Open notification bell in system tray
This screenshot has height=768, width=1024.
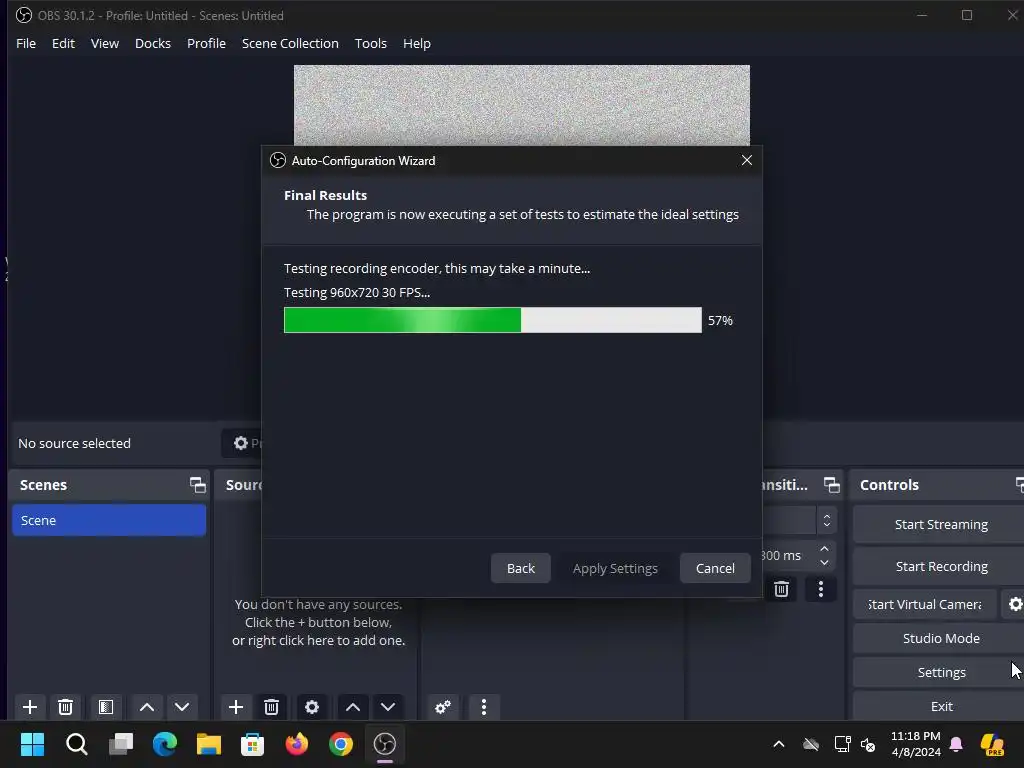point(956,744)
